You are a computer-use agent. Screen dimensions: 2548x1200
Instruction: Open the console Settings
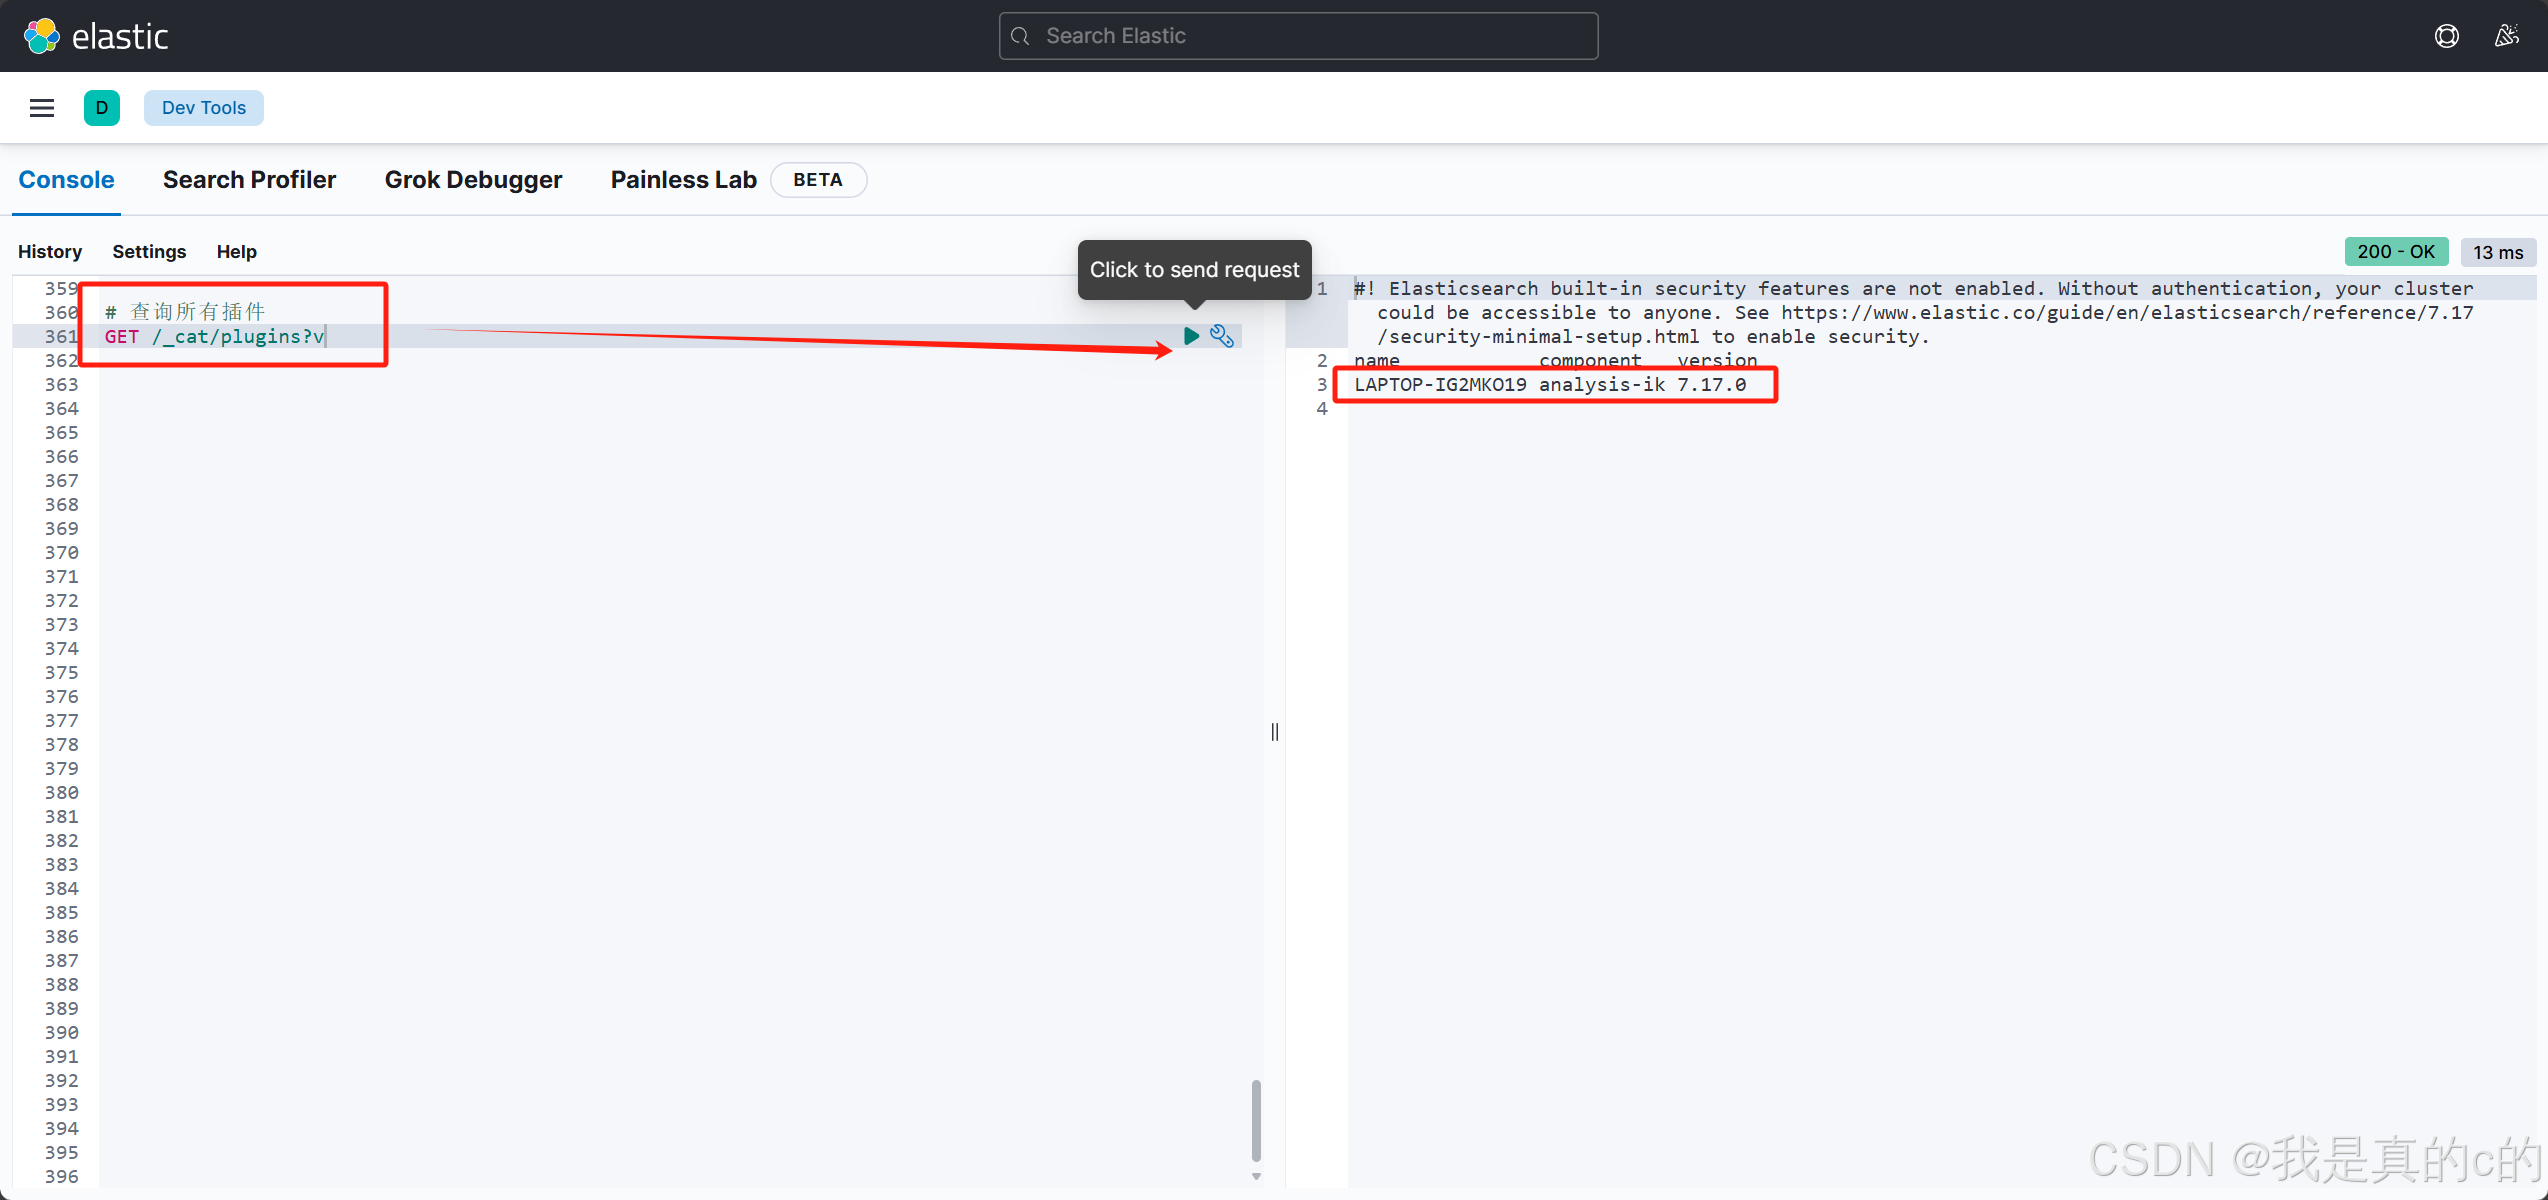coord(149,252)
